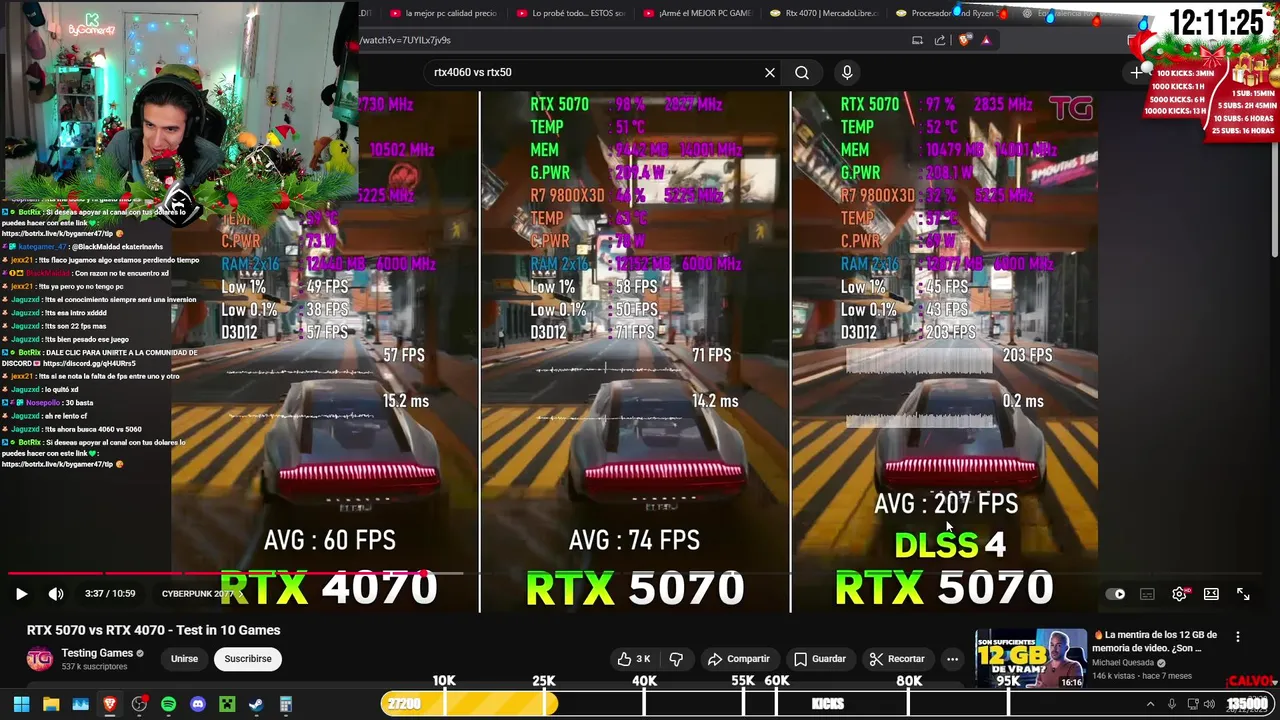Enter fullscreen mode on the video
This screenshot has height=720, width=1280.
pos(1243,594)
